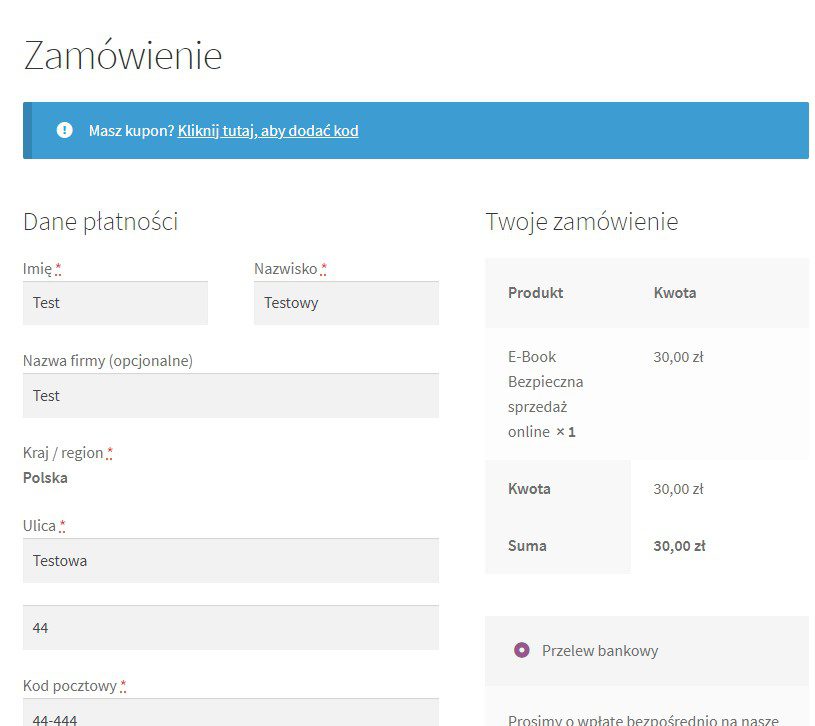Click the required asterisk beside Ulica label
Viewport: 815px width, 726px height.
62,526
